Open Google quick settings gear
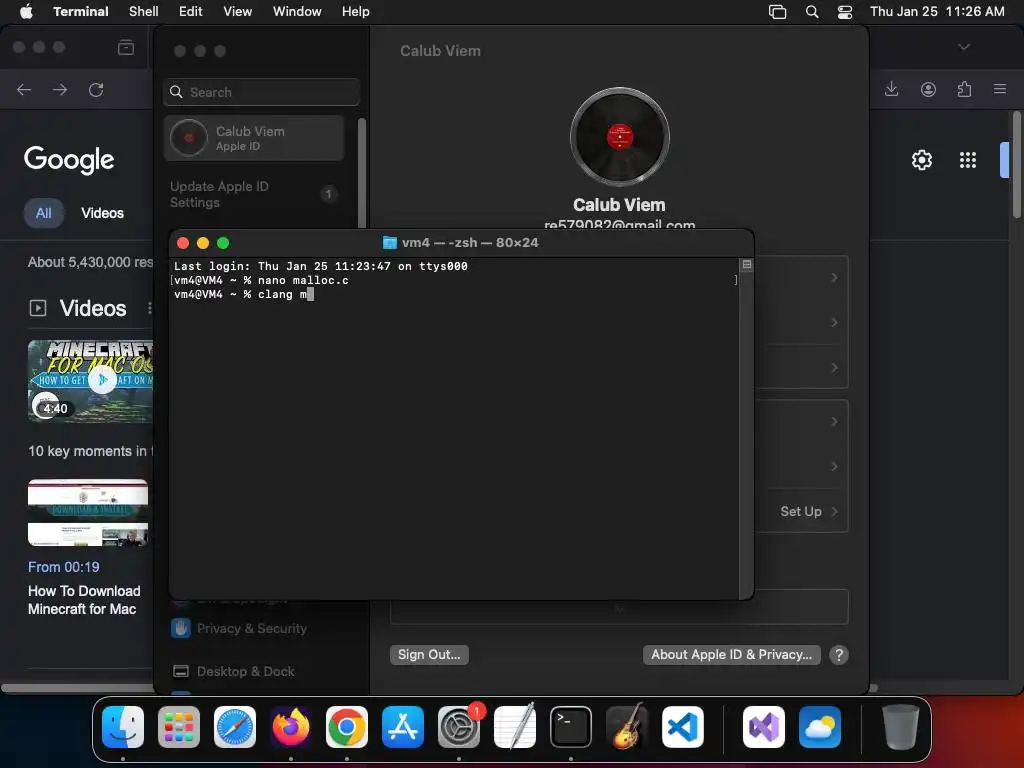This screenshot has width=1024, height=768. (x=921, y=160)
